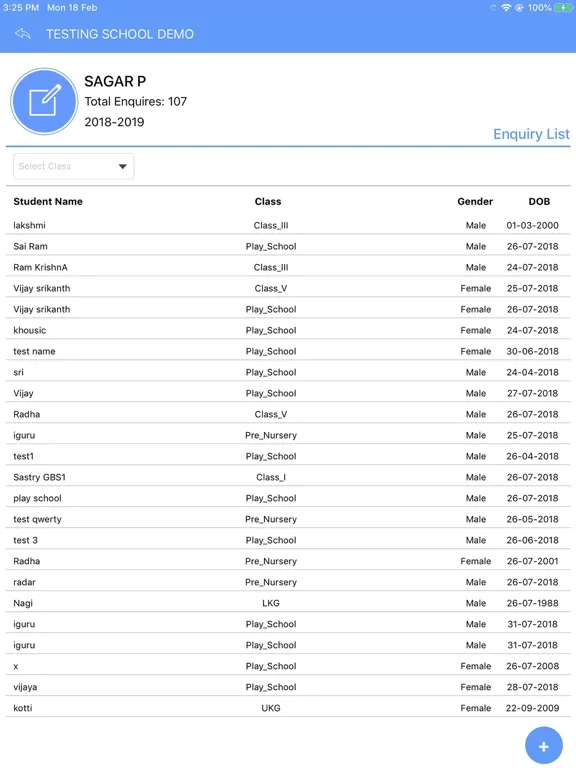
Task: Tap the Class column header
Action: pos(268,201)
